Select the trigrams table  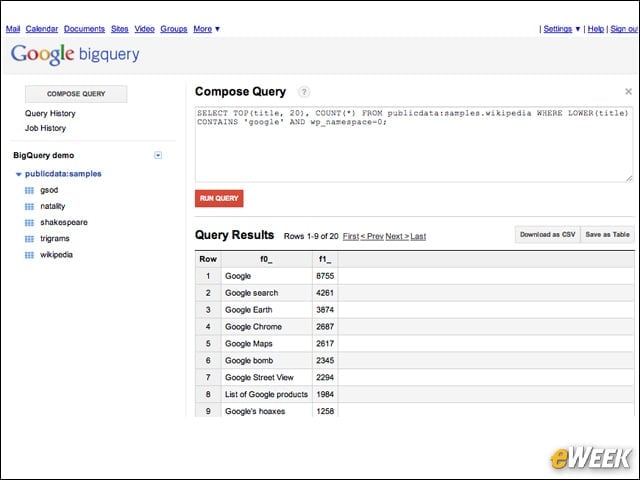coord(55,239)
